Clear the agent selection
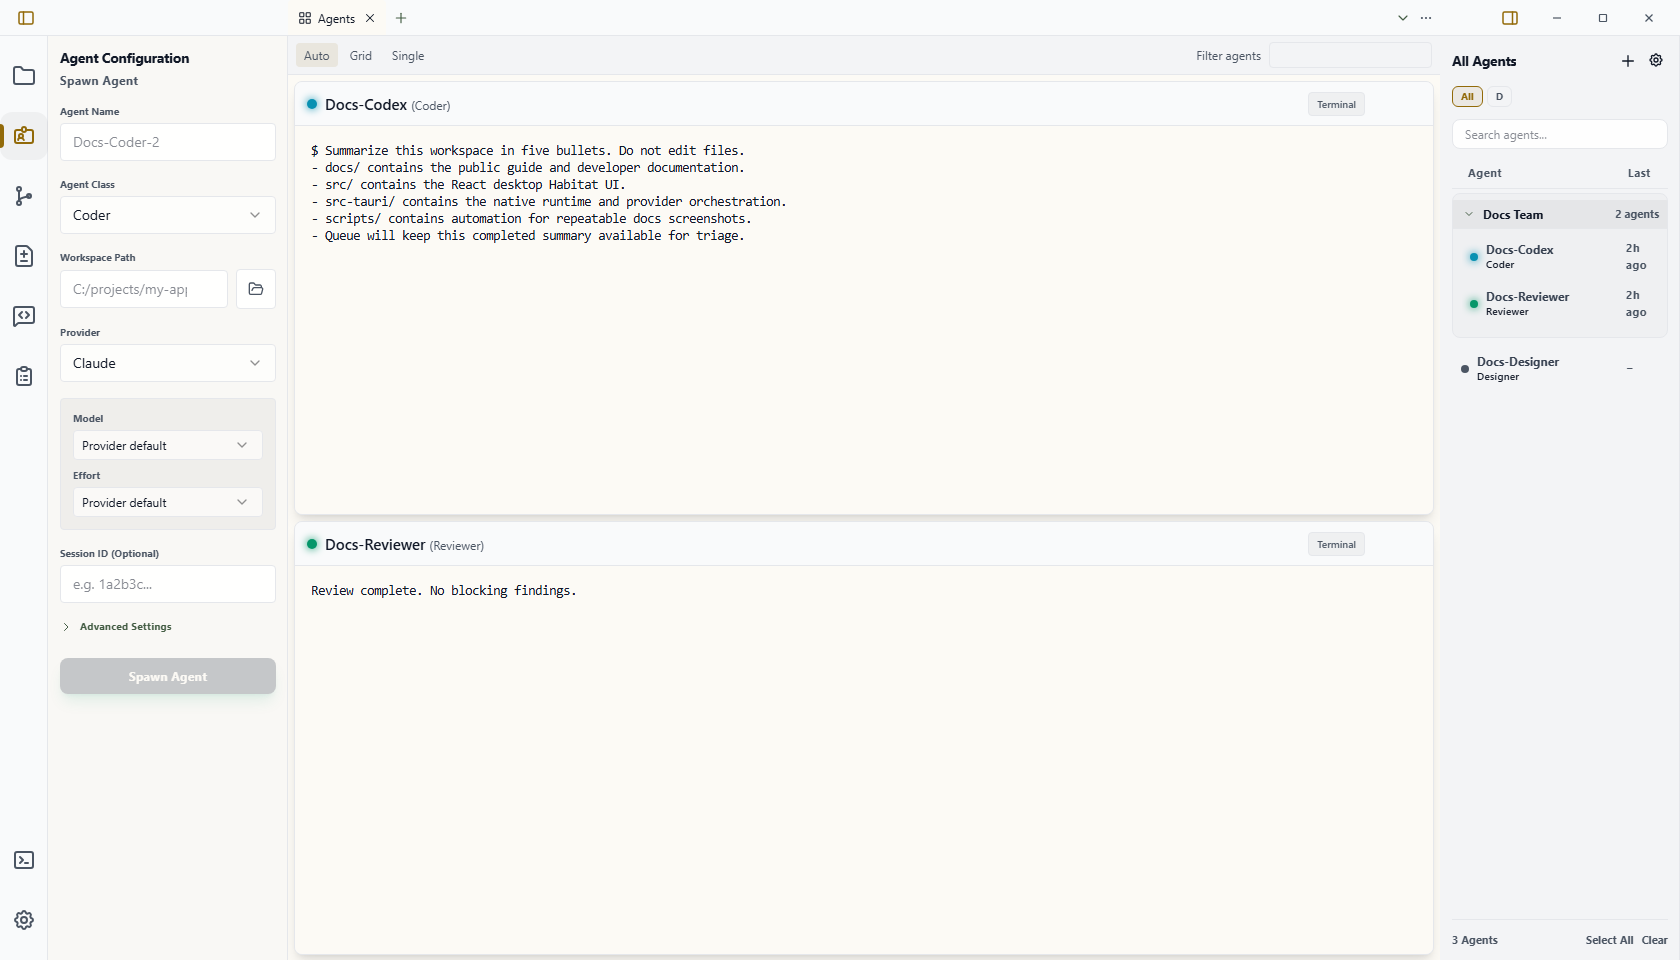1680x960 pixels. (x=1654, y=940)
